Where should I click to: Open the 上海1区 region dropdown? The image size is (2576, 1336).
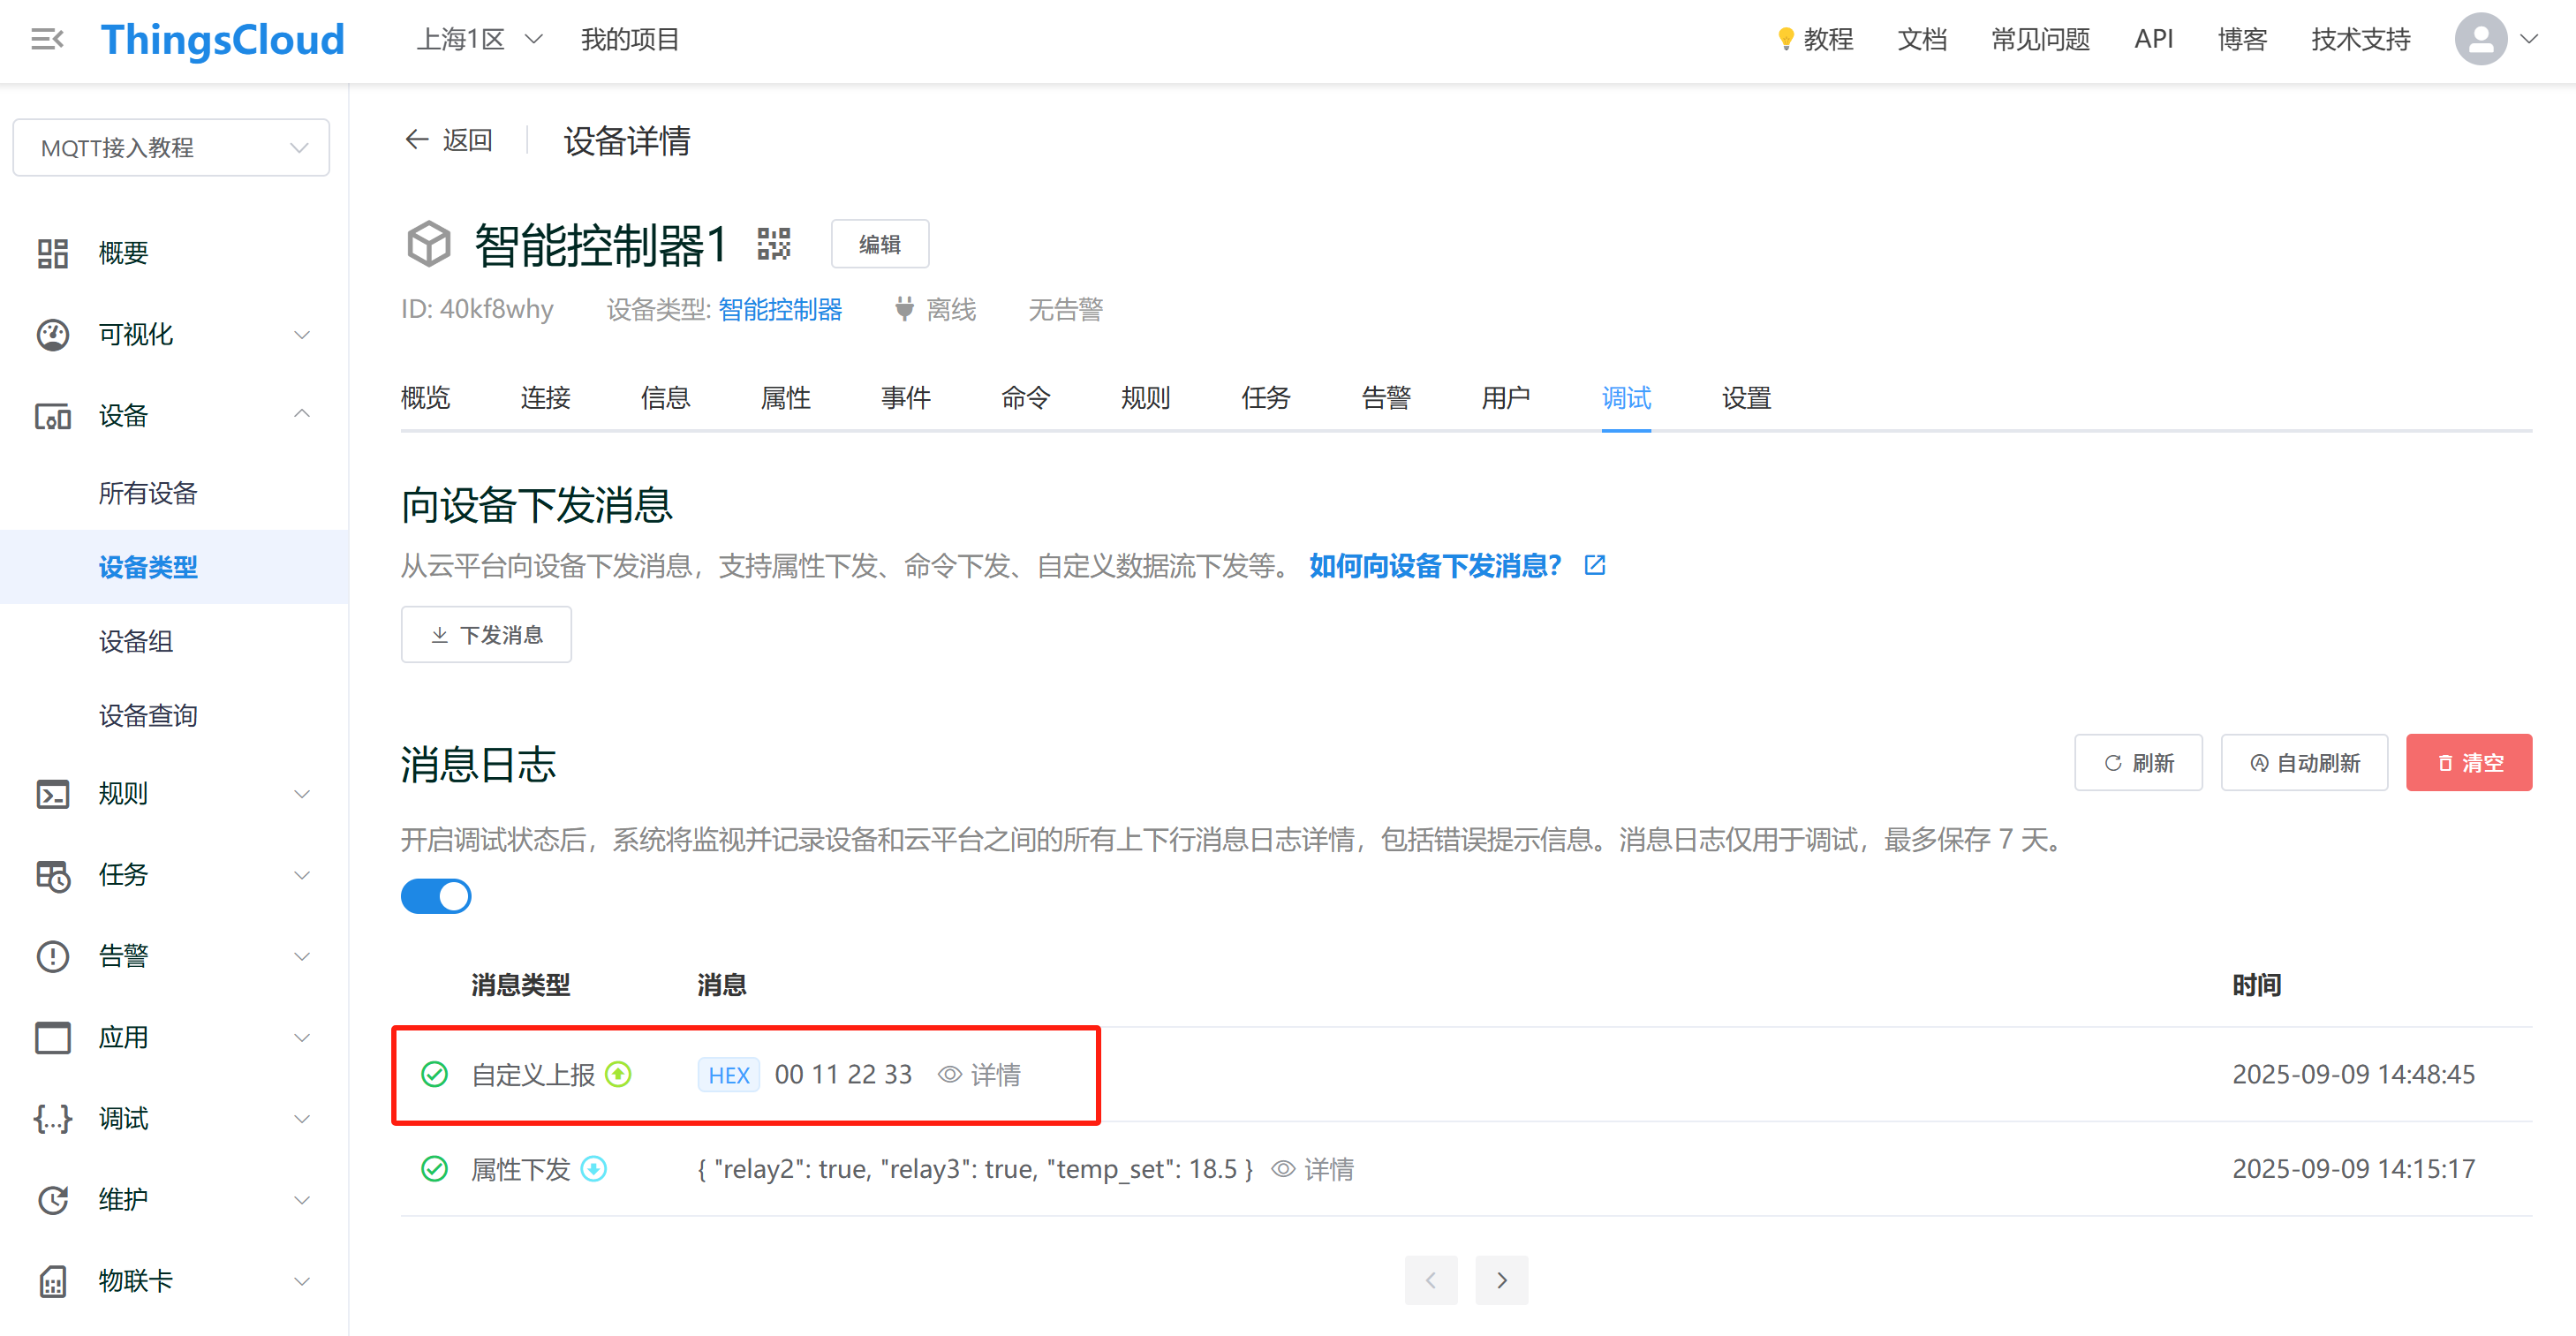479,39
